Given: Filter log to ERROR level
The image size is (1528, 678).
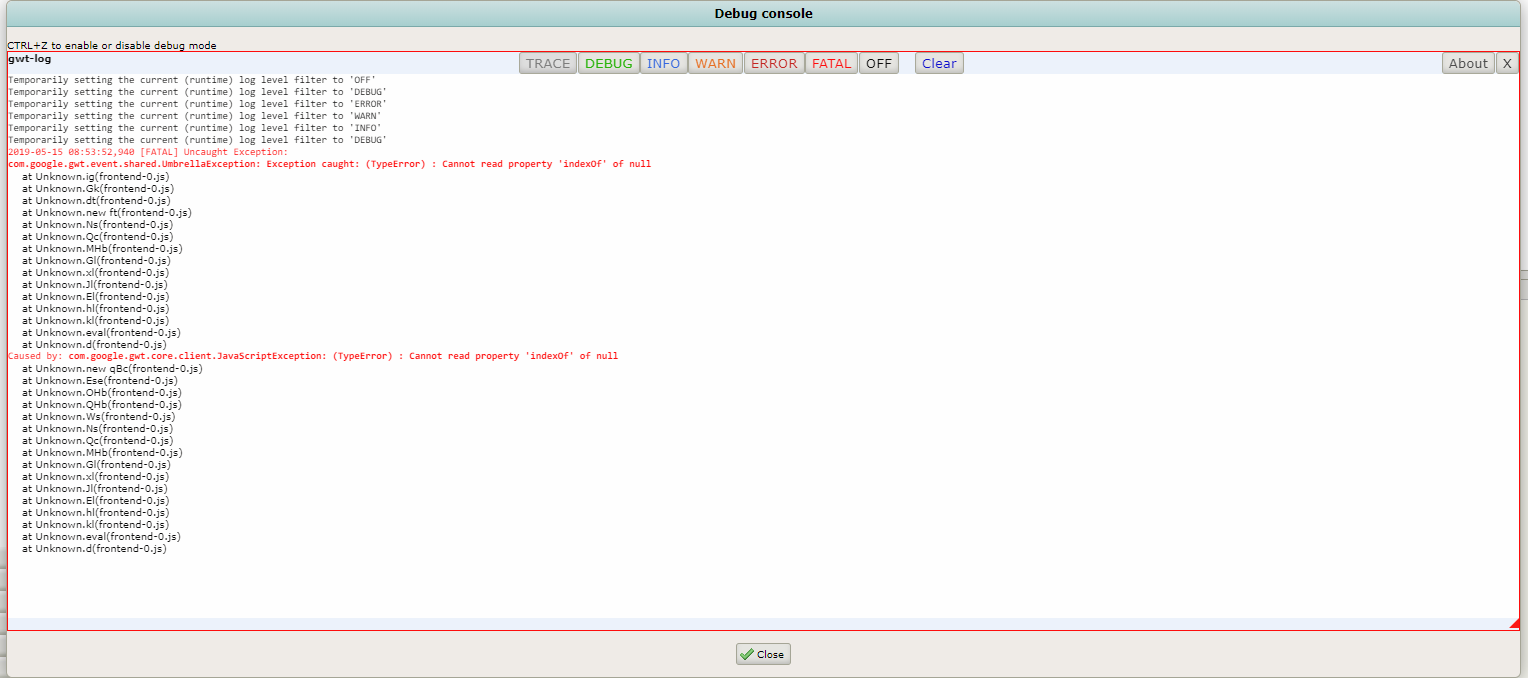Looking at the screenshot, I should pos(773,63).
